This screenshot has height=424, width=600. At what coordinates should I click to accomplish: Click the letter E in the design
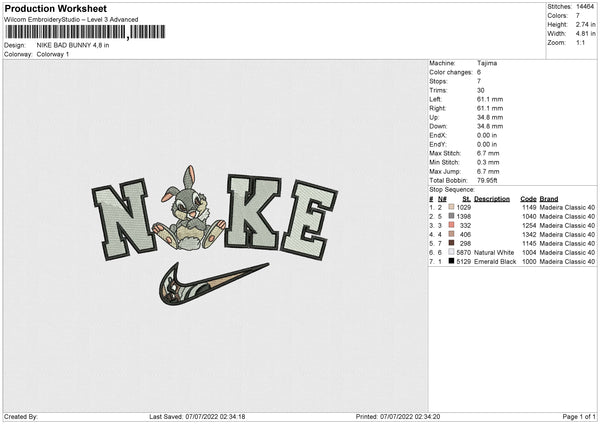(x=309, y=220)
